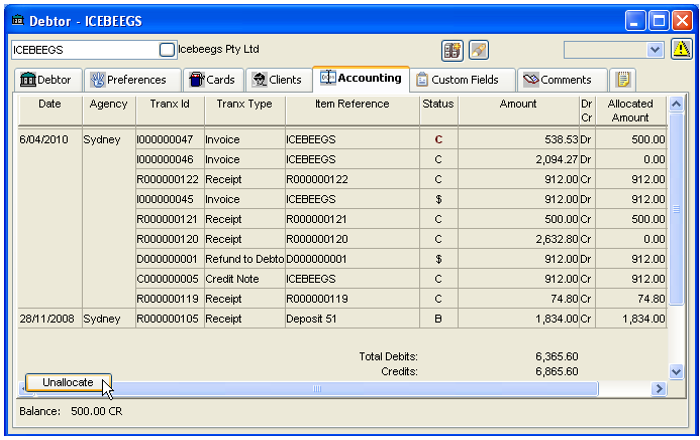
Task: Click the B status of receipt R000000105
Action: coord(438,319)
